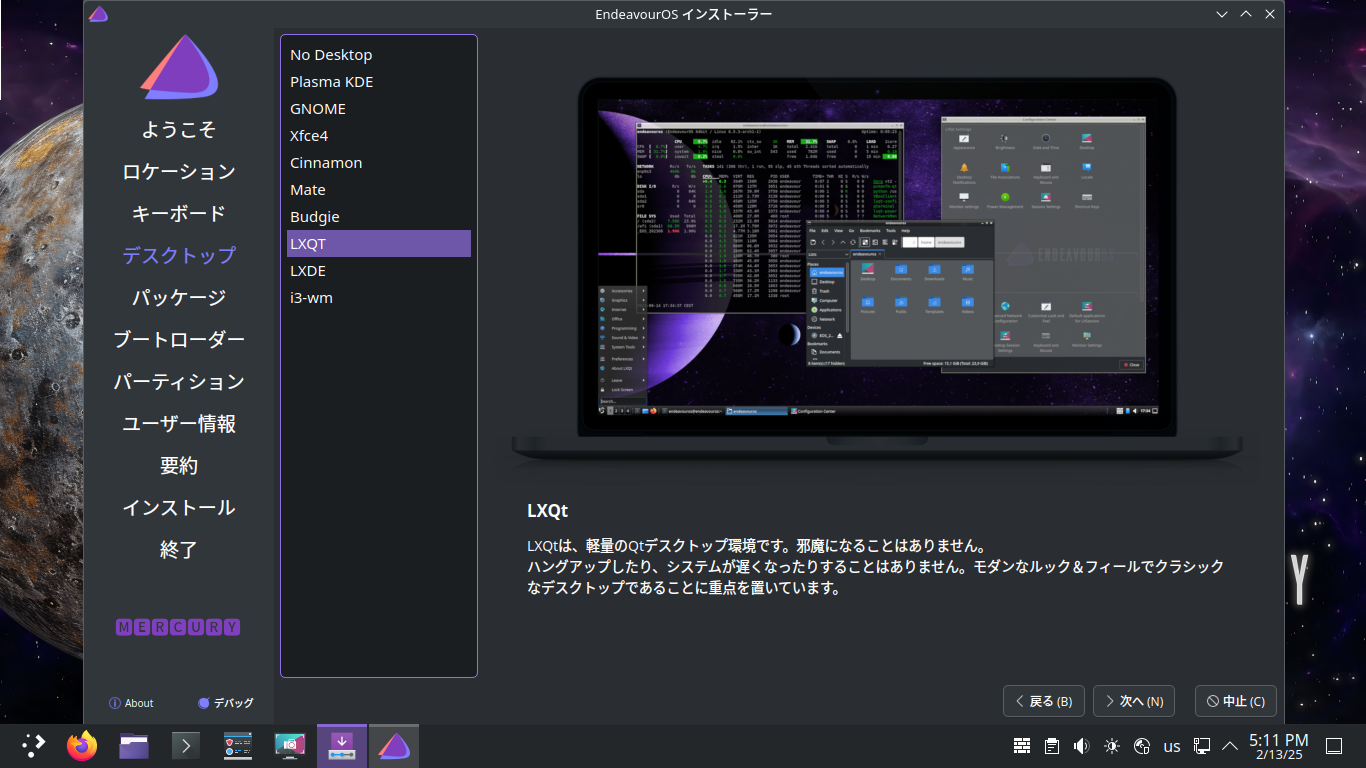Open the clipboard tray icon
This screenshot has height=768, width=1366.
click(1052, 746)
